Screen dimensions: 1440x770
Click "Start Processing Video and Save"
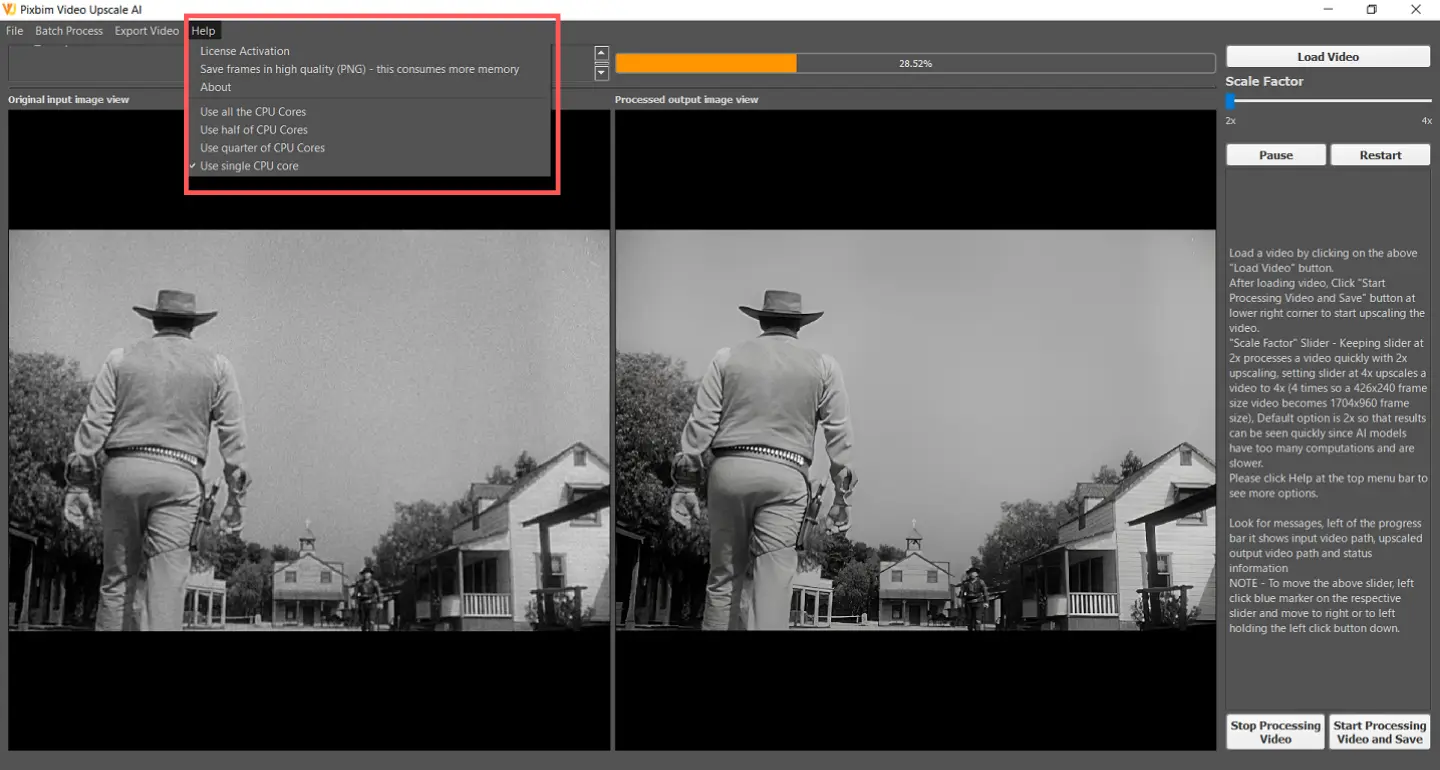point(1379,731)
